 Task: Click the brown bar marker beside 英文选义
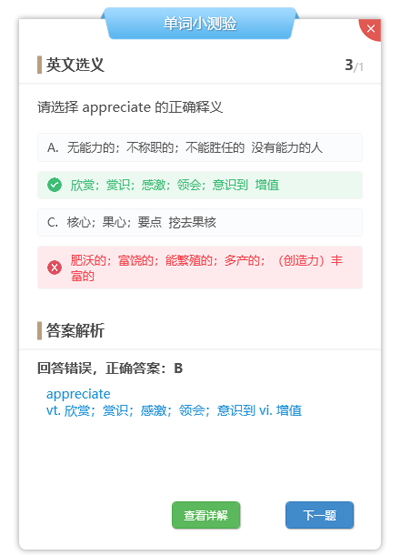(x=39, y=65)
